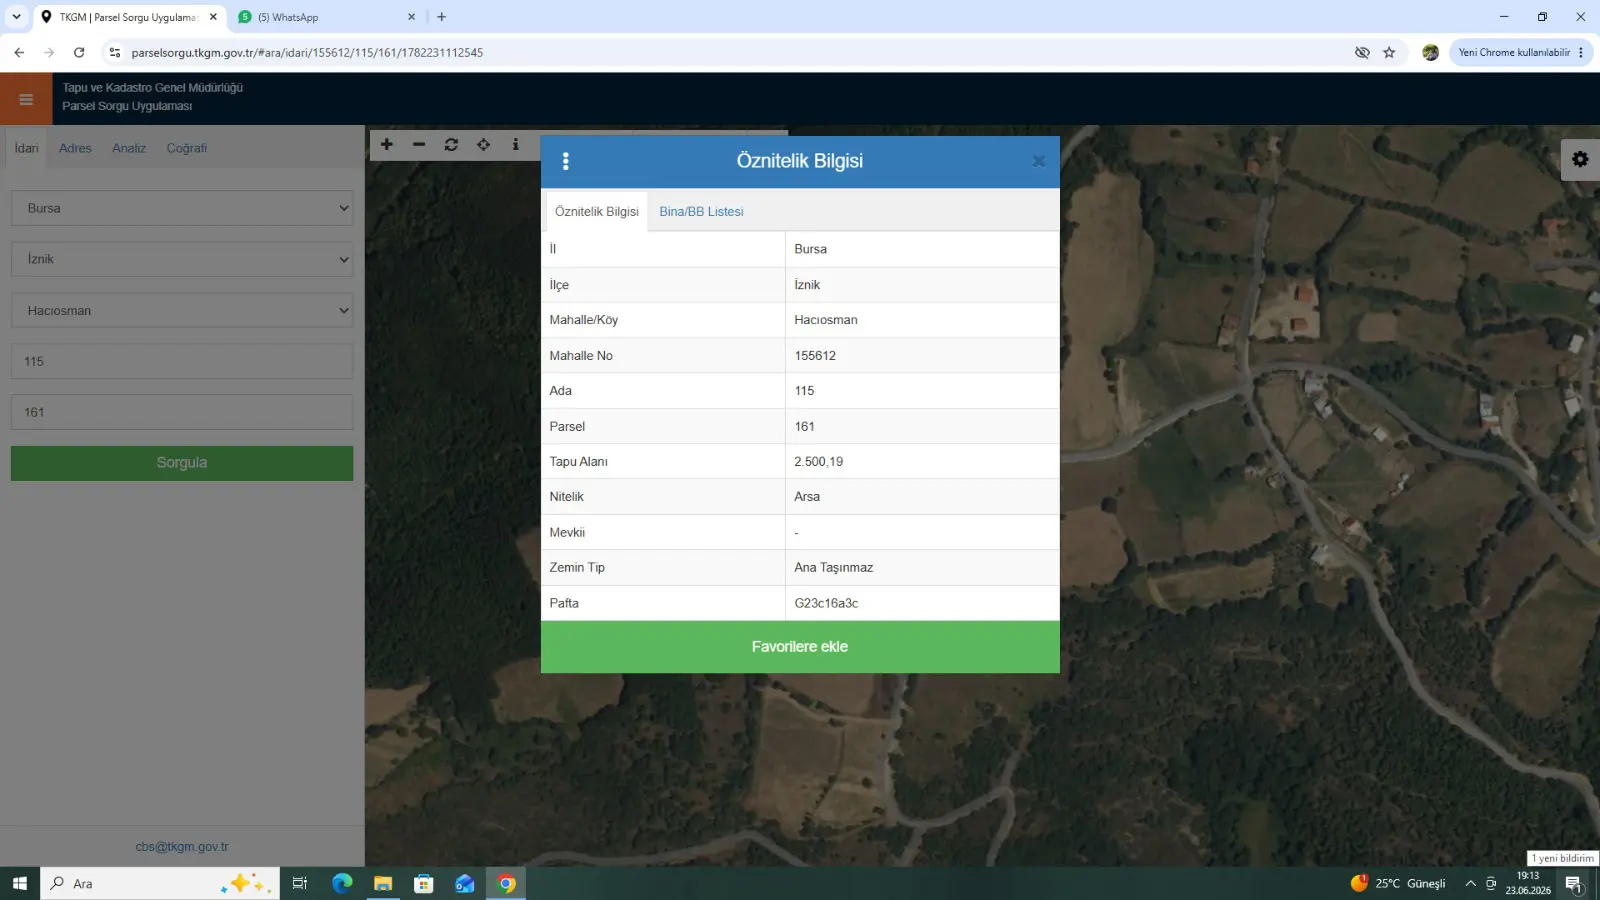Click the locate crosshair map icon
This screenshot has width=1600, height=900.
[x=483, y=144]
